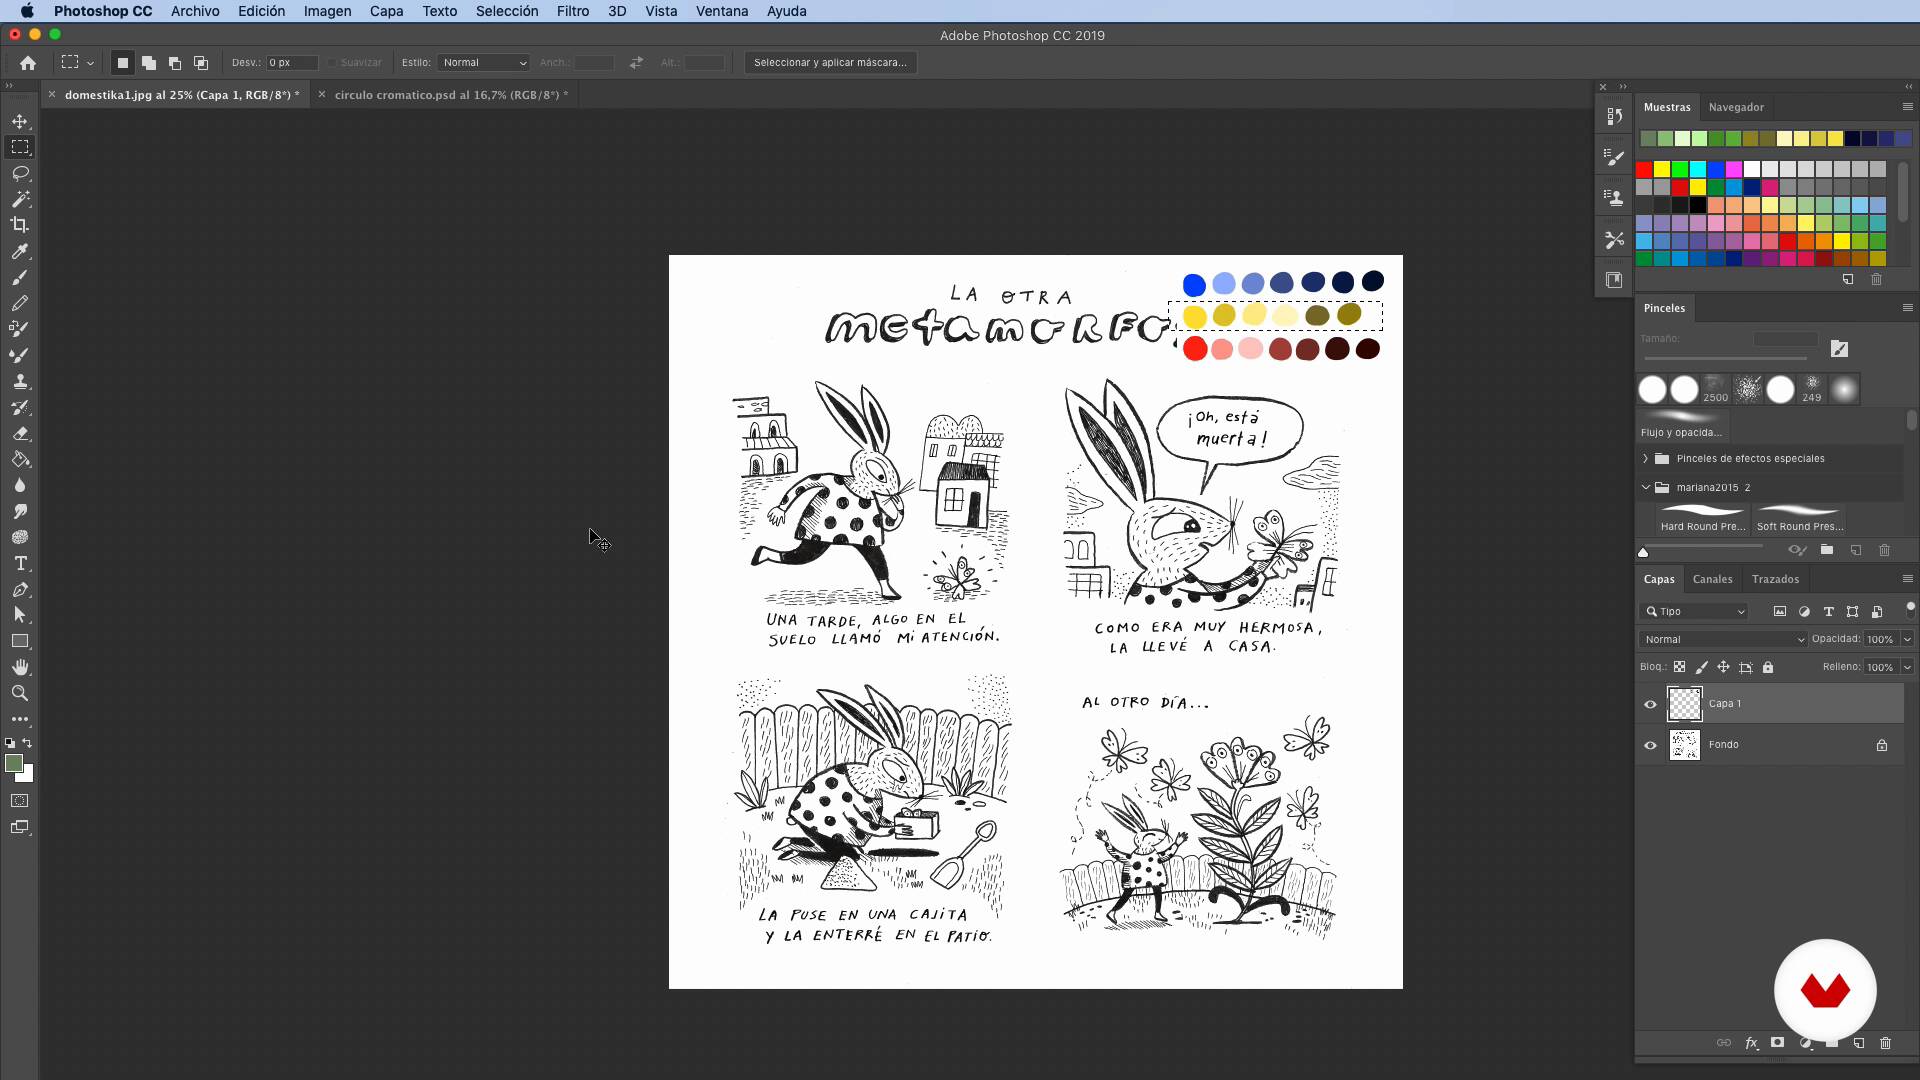Viewport: 1920px width, 1080px height.
Task: Select the Move tool
Action: (20, 121)
